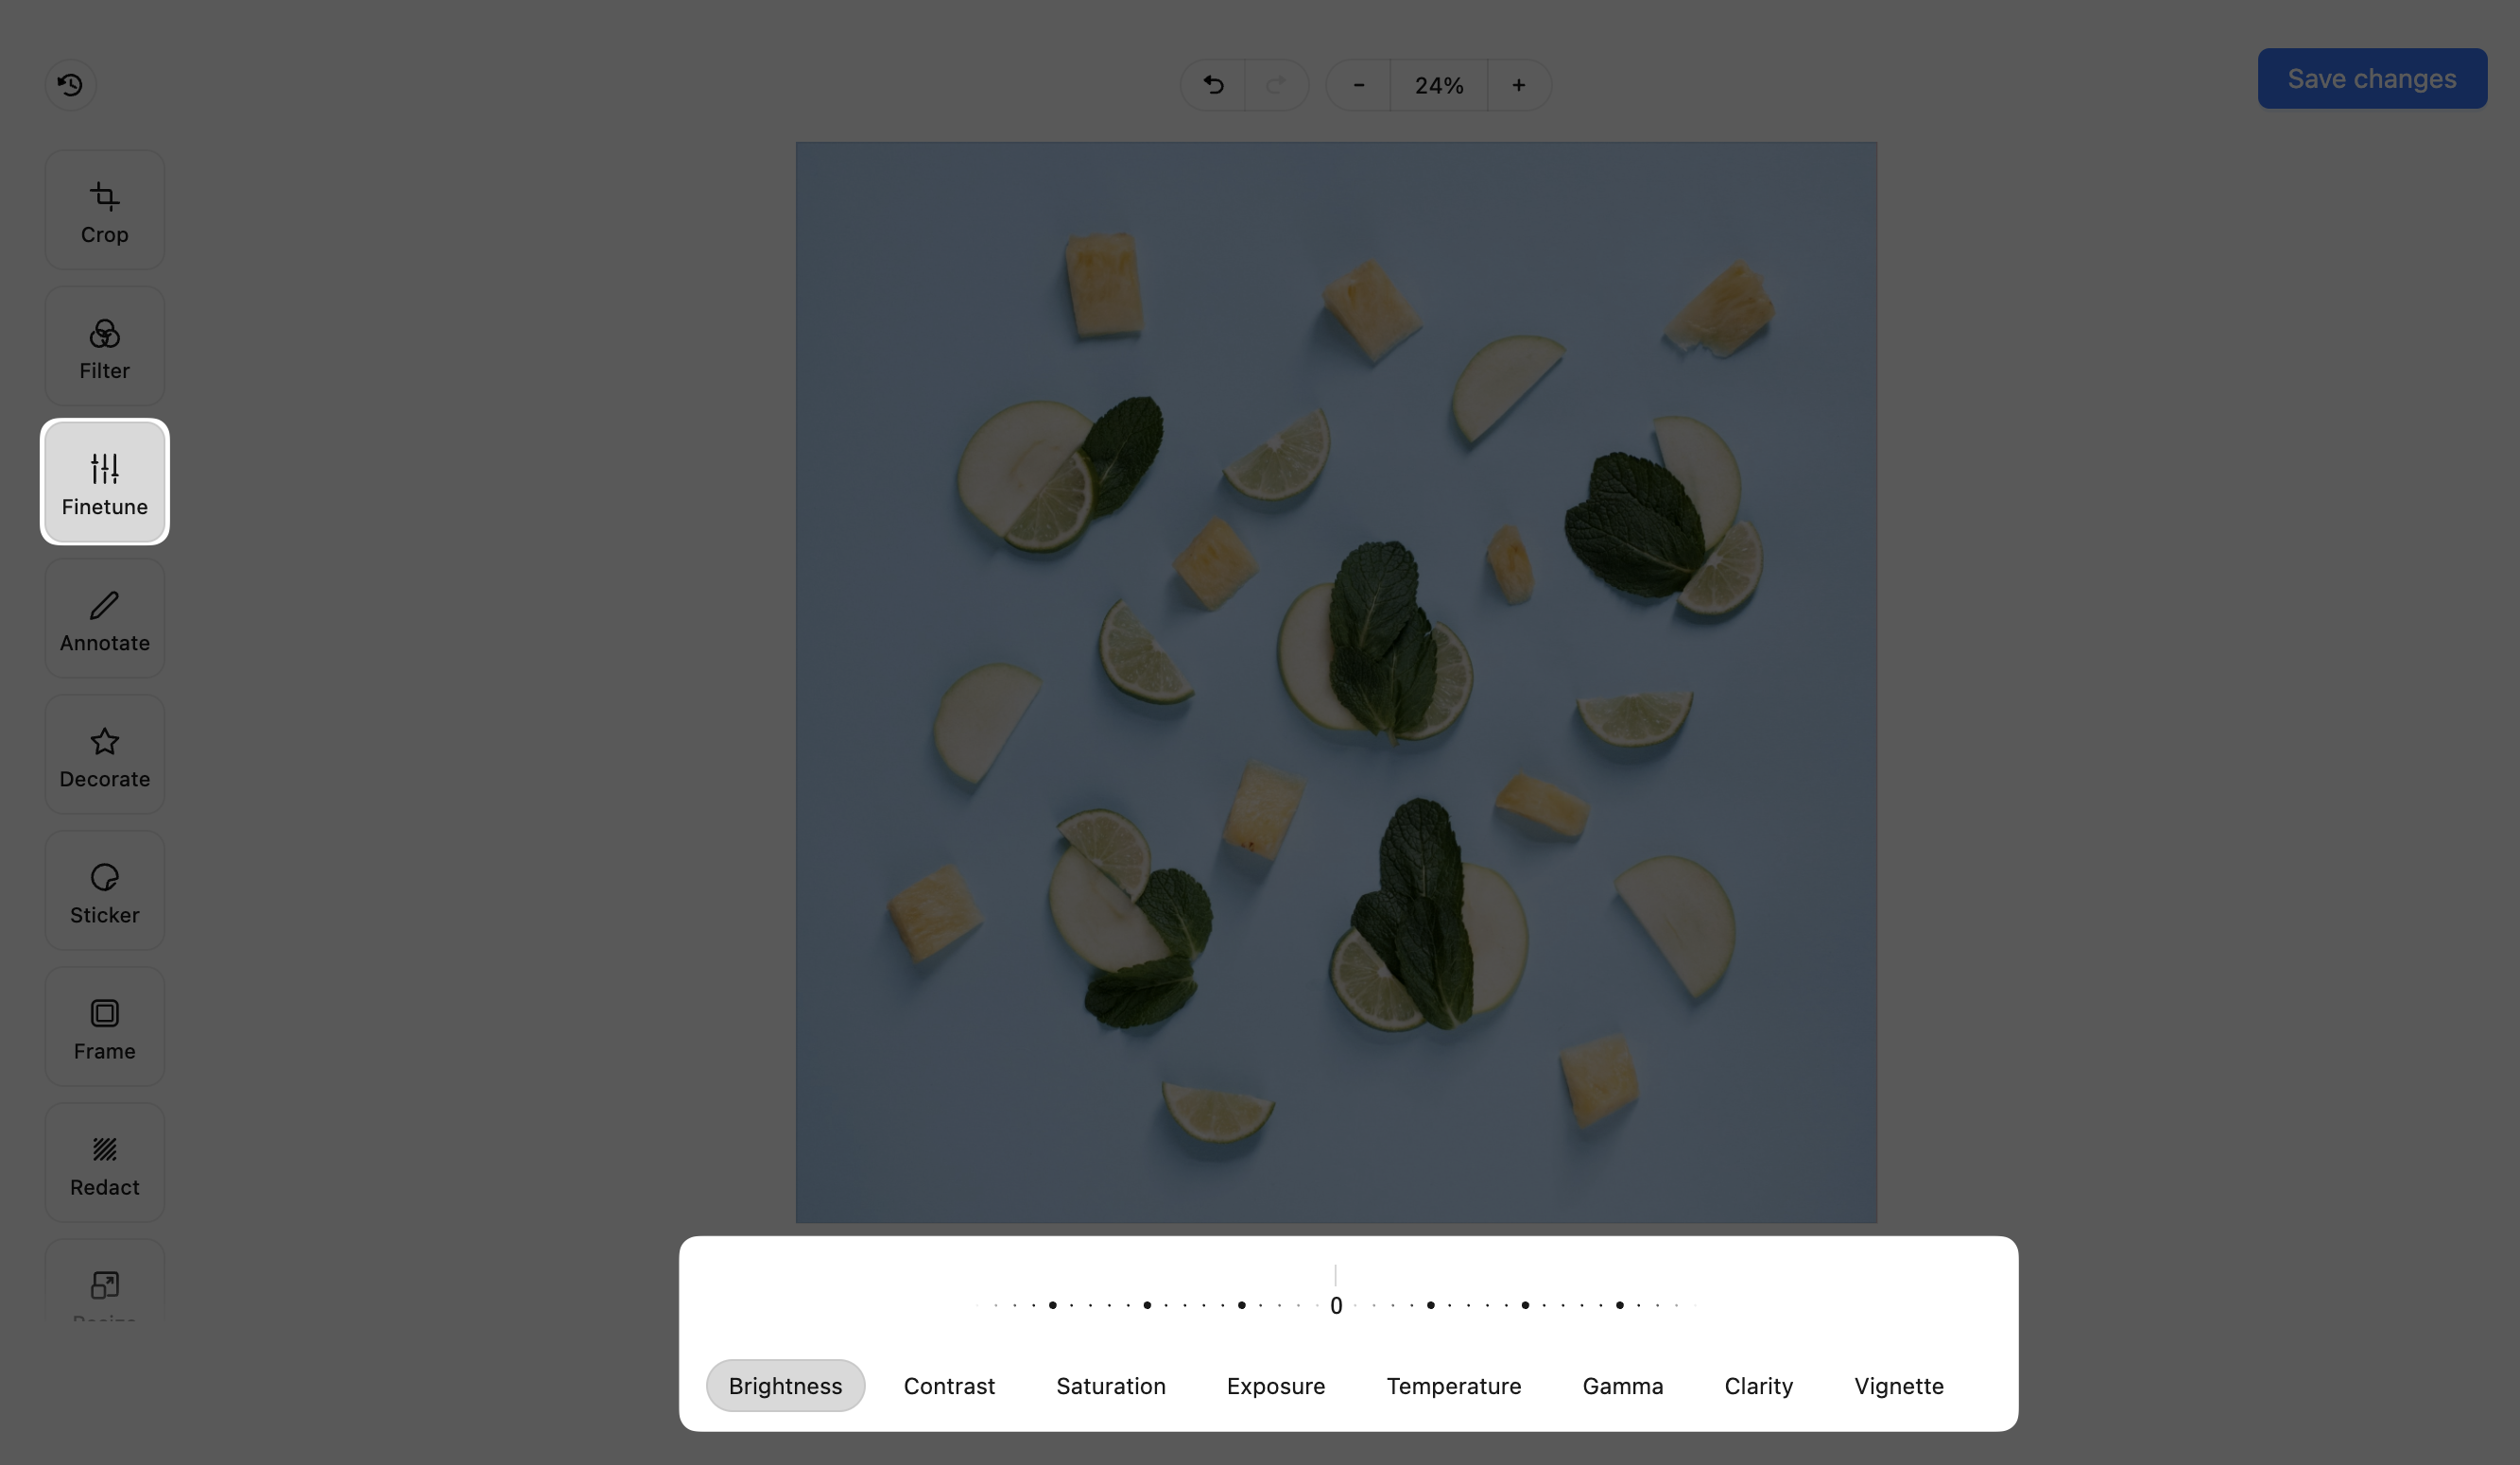Viewport: 2520px width, 1465px height.
Task: Click Save changes
Action: 2371,79
